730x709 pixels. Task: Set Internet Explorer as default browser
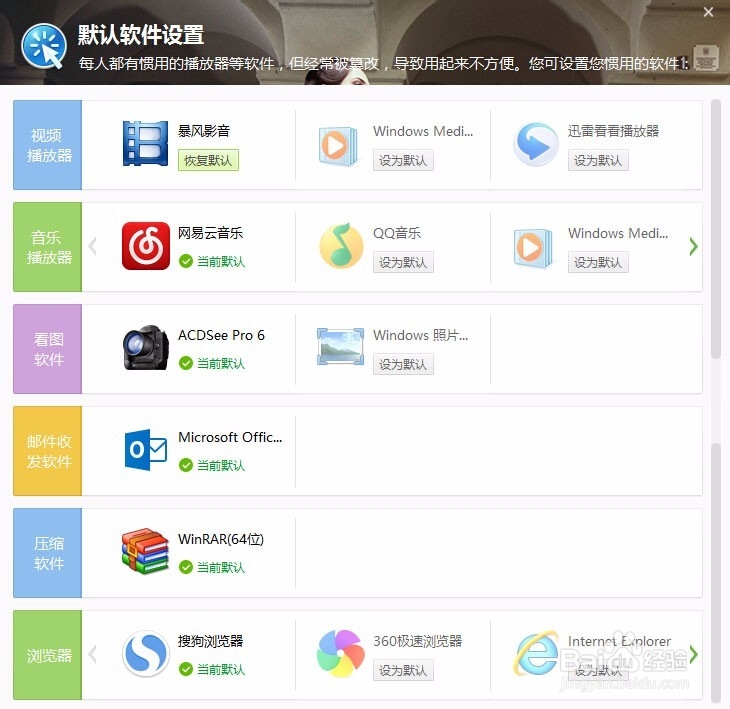598,670
